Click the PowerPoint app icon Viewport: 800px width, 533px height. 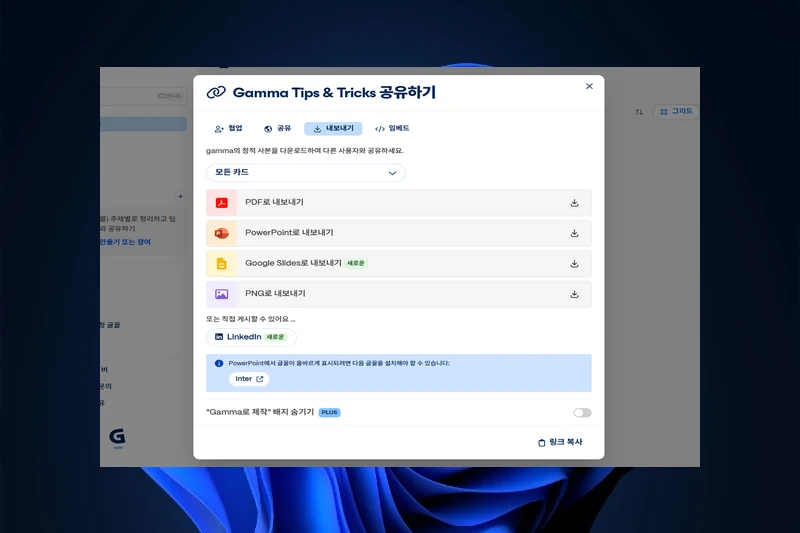tap(221, 233)
